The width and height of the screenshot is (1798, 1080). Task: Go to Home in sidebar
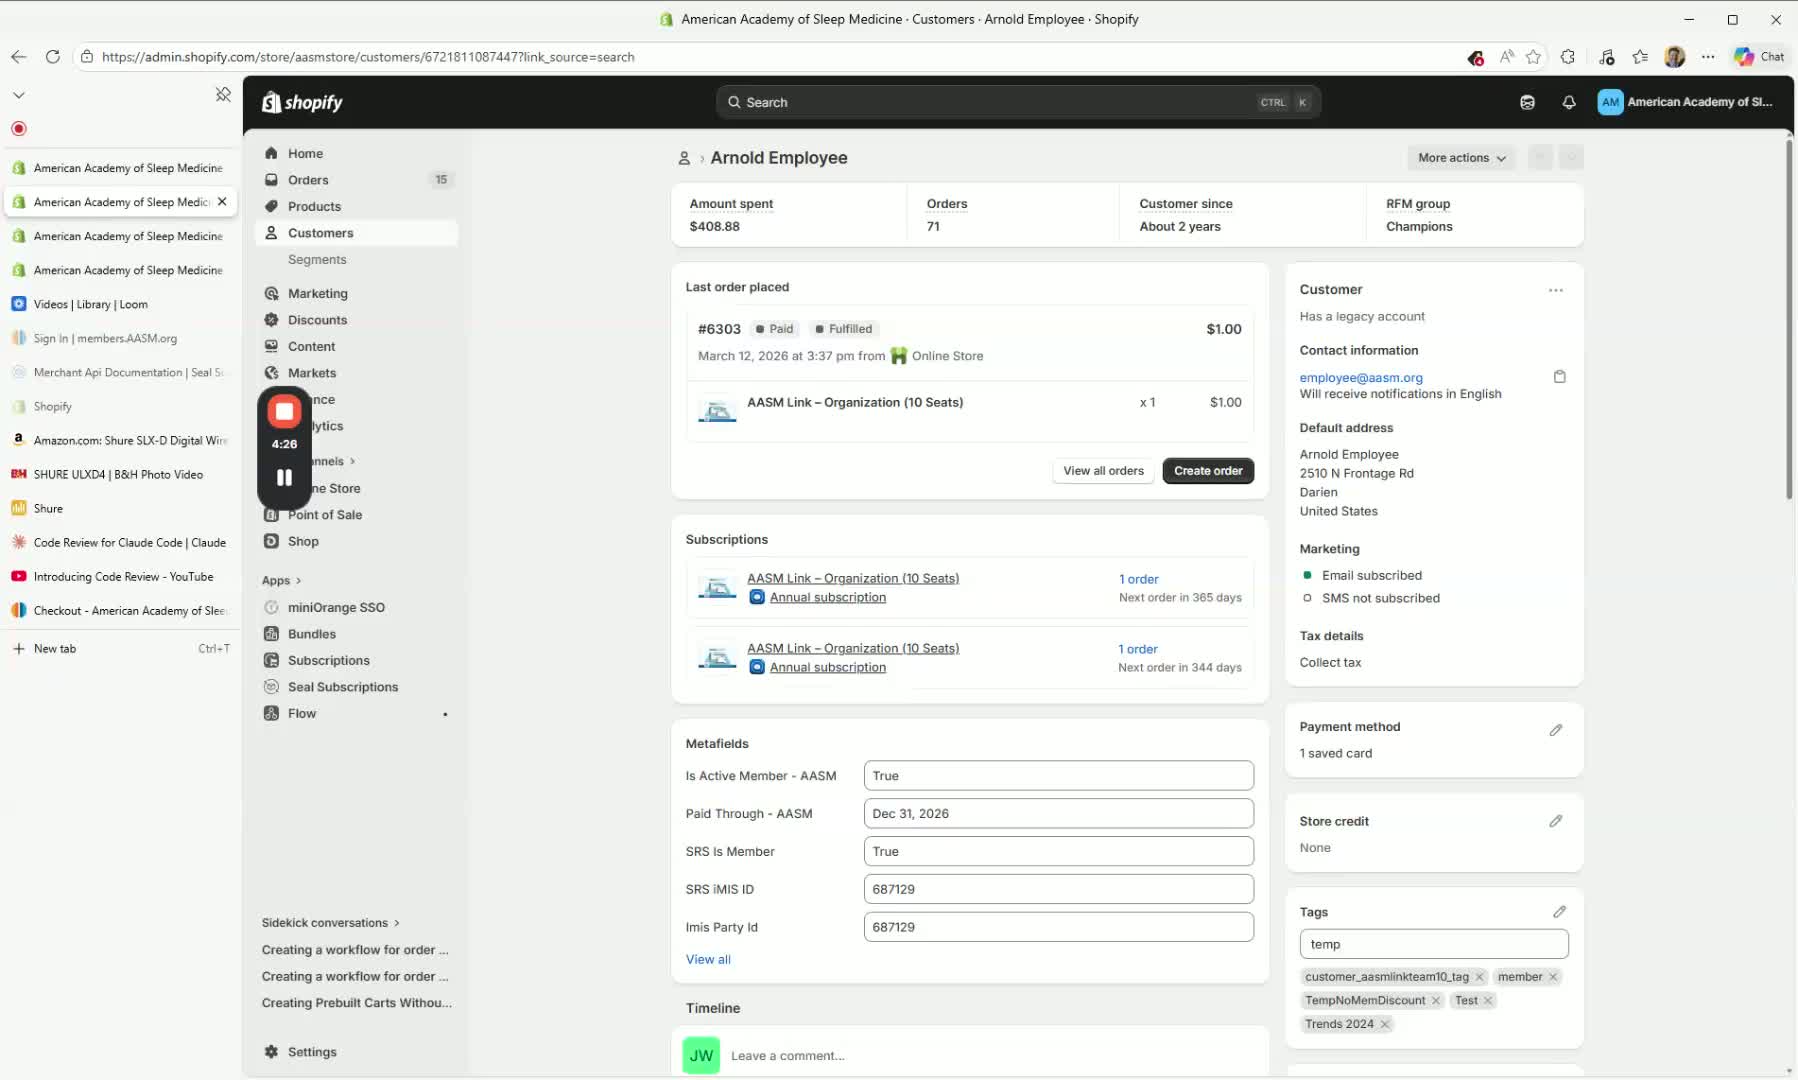pos(305,153)
